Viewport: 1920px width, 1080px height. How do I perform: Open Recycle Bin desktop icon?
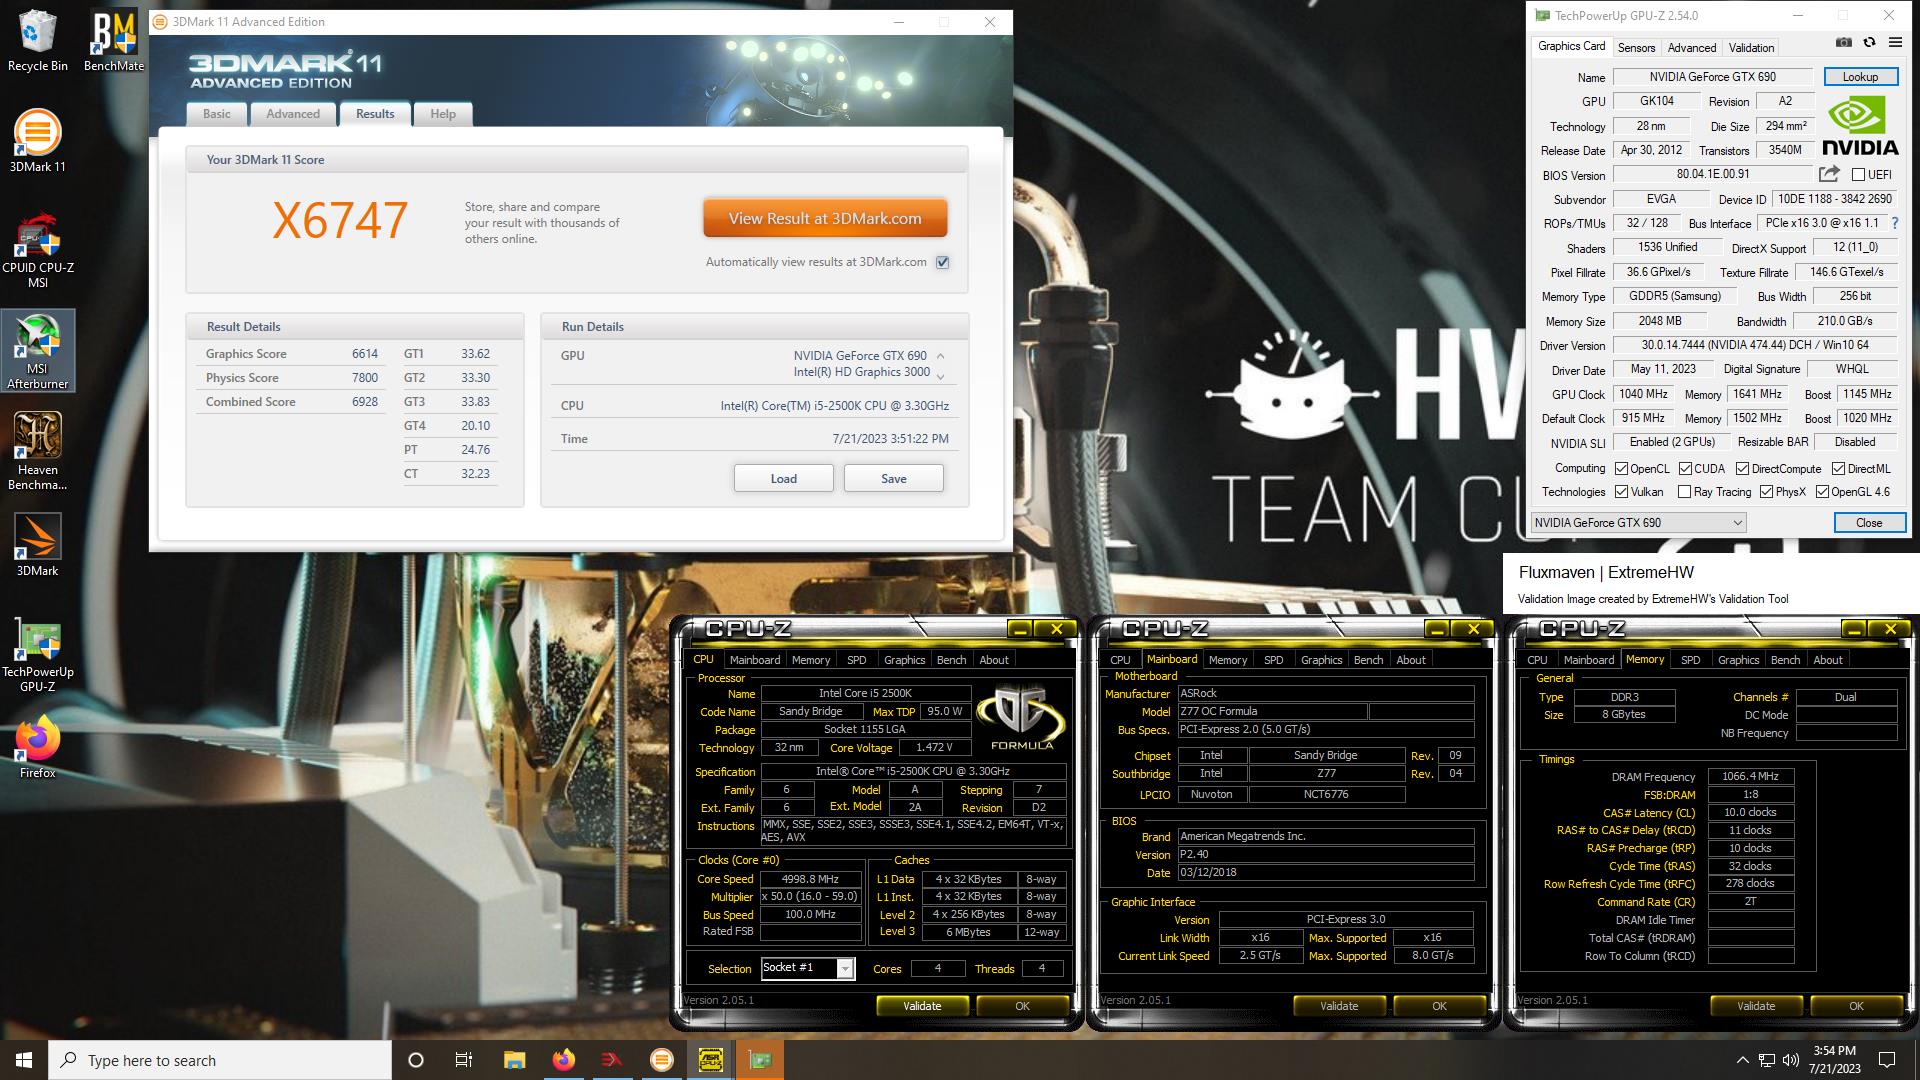[38, 41]
